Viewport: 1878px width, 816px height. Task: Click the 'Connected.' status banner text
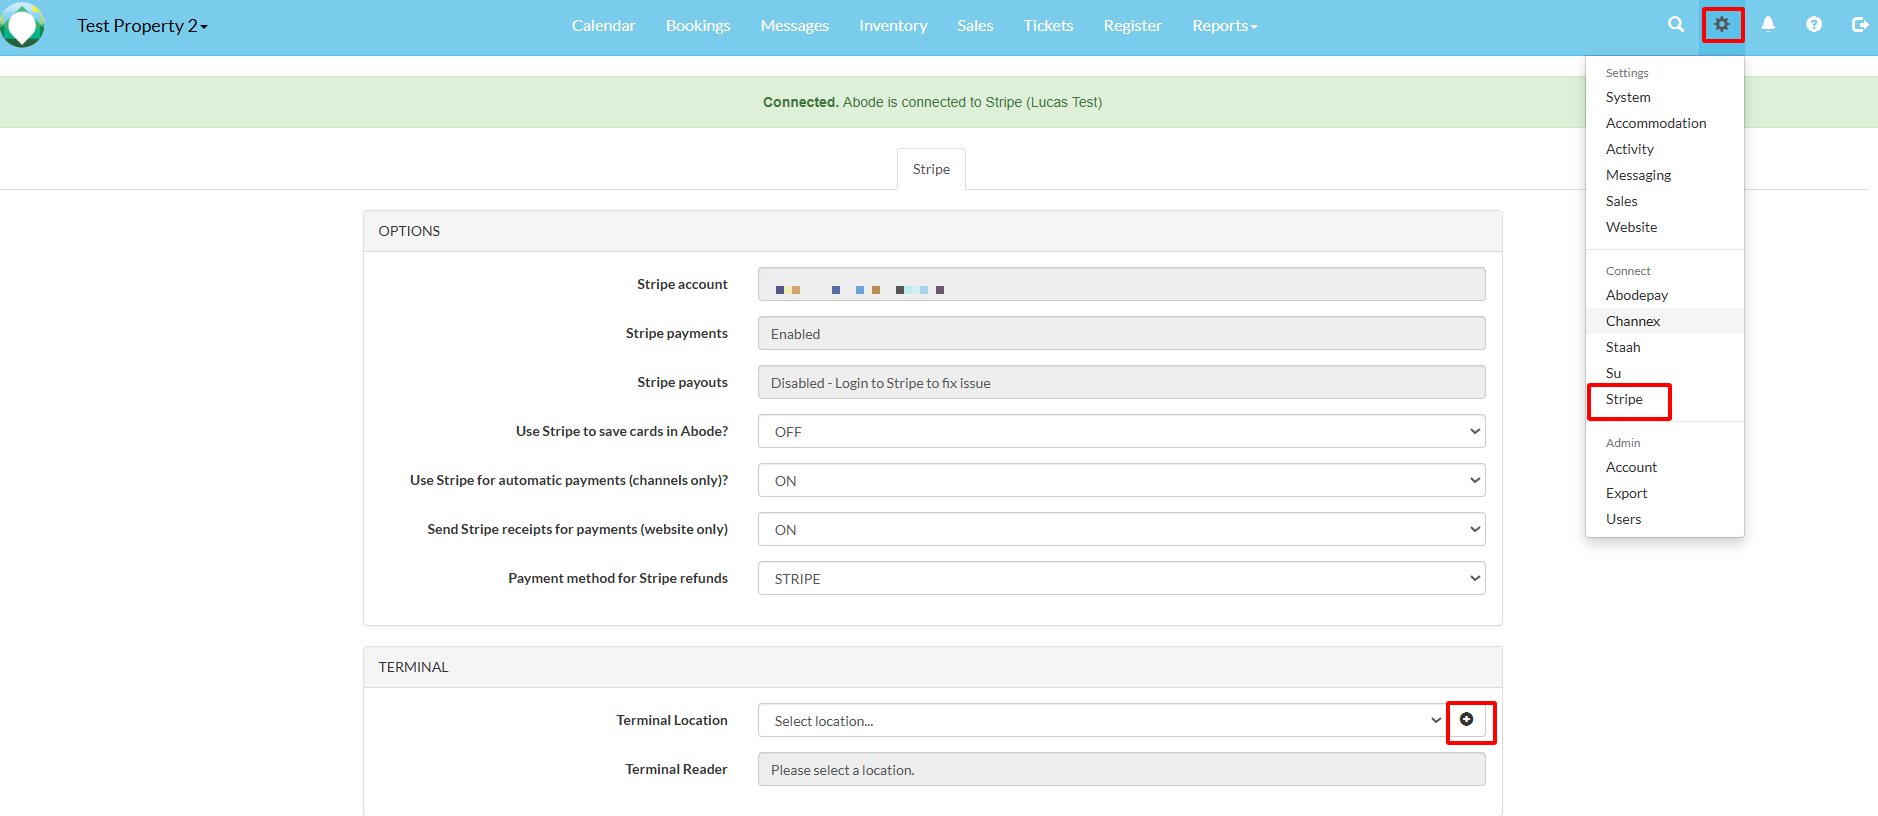pyautogui.click(x=800, y=102)
